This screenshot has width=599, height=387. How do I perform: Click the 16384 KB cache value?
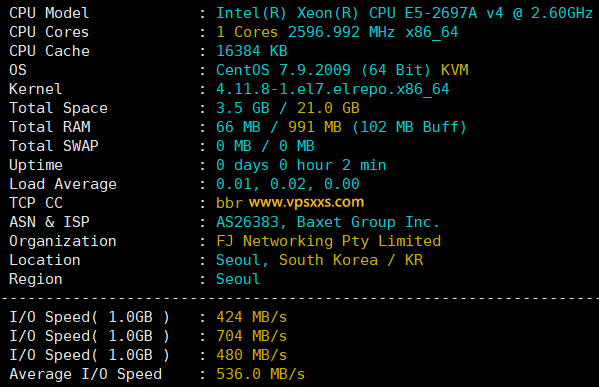252,51
